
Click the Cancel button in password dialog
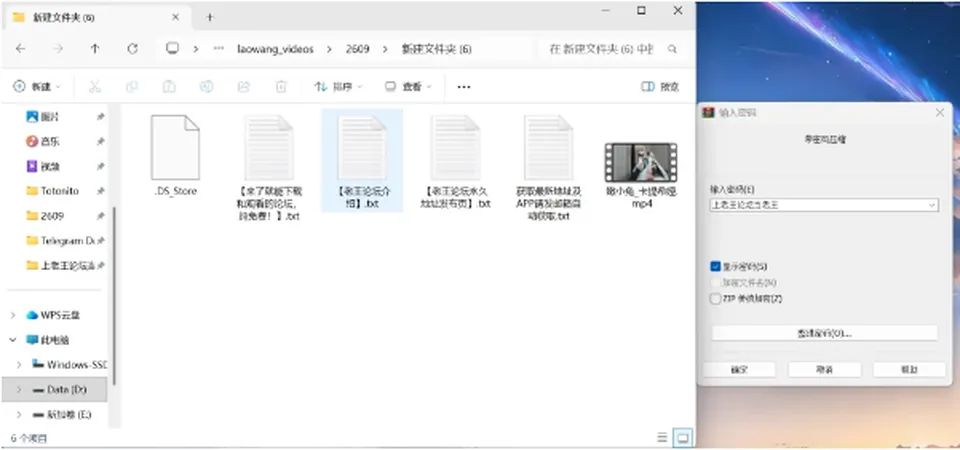pyautogui.click(x=824, y=370)
